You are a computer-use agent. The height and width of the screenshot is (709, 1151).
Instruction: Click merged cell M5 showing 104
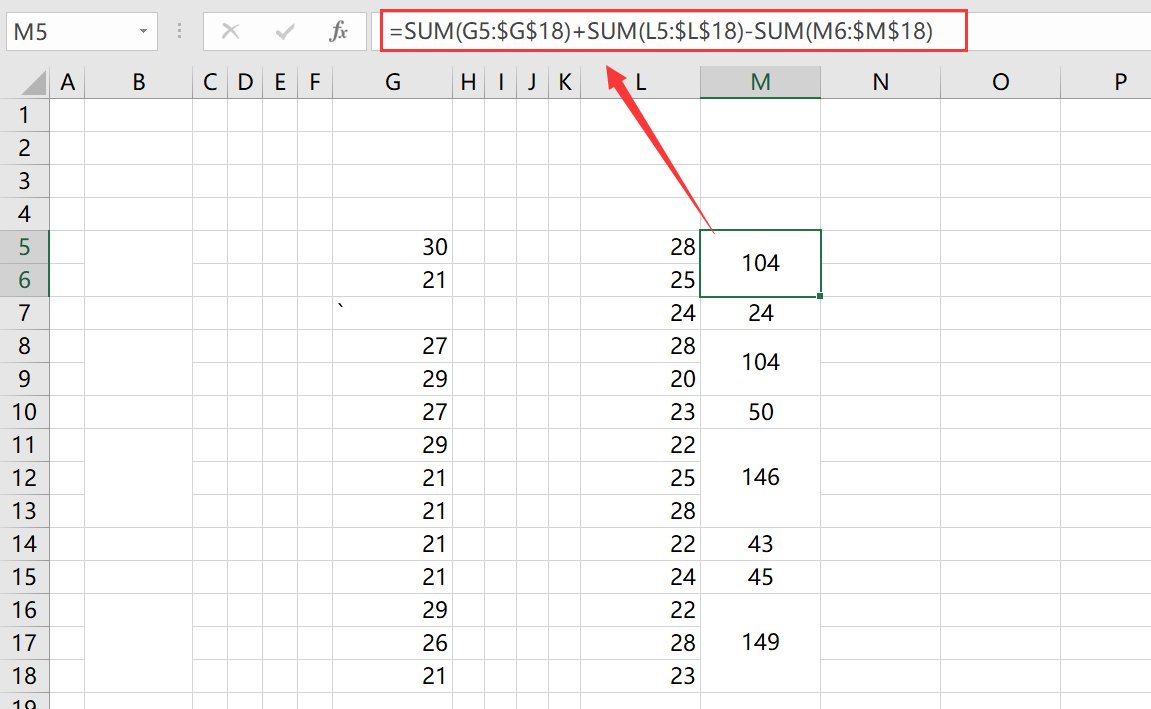point(760,263)
